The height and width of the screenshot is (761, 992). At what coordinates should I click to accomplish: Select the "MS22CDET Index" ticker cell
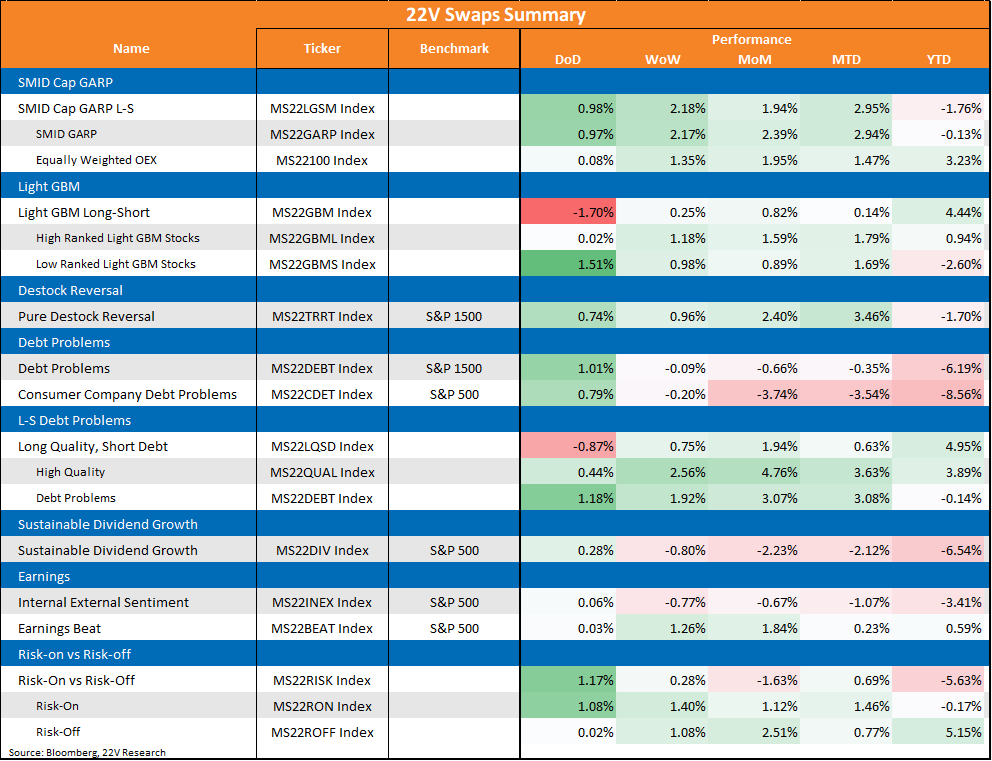(323, 394)
